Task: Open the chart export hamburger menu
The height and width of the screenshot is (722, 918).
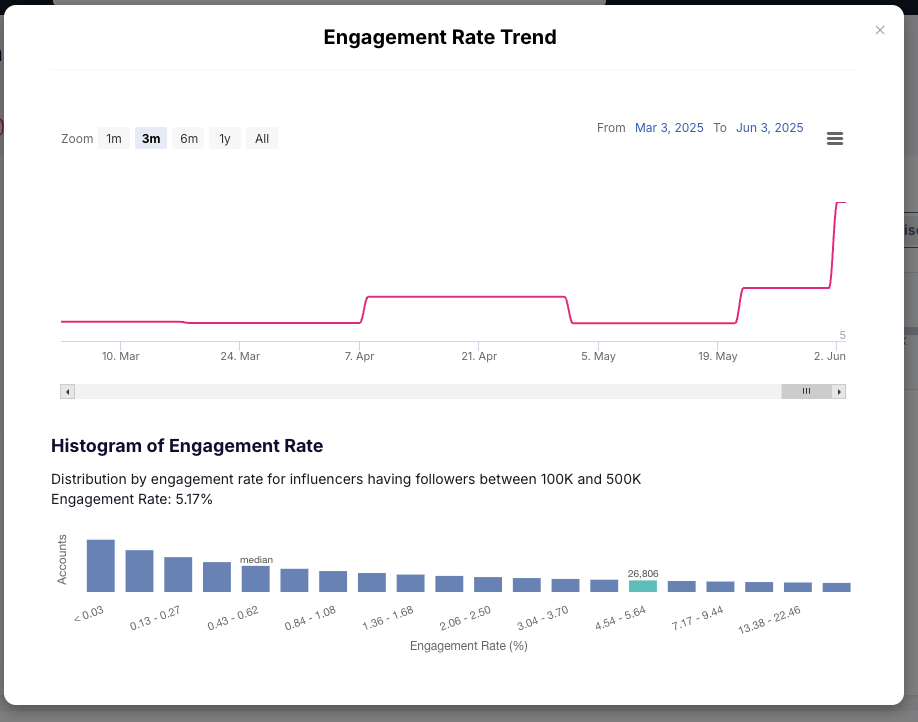Action: coord(835,138)
